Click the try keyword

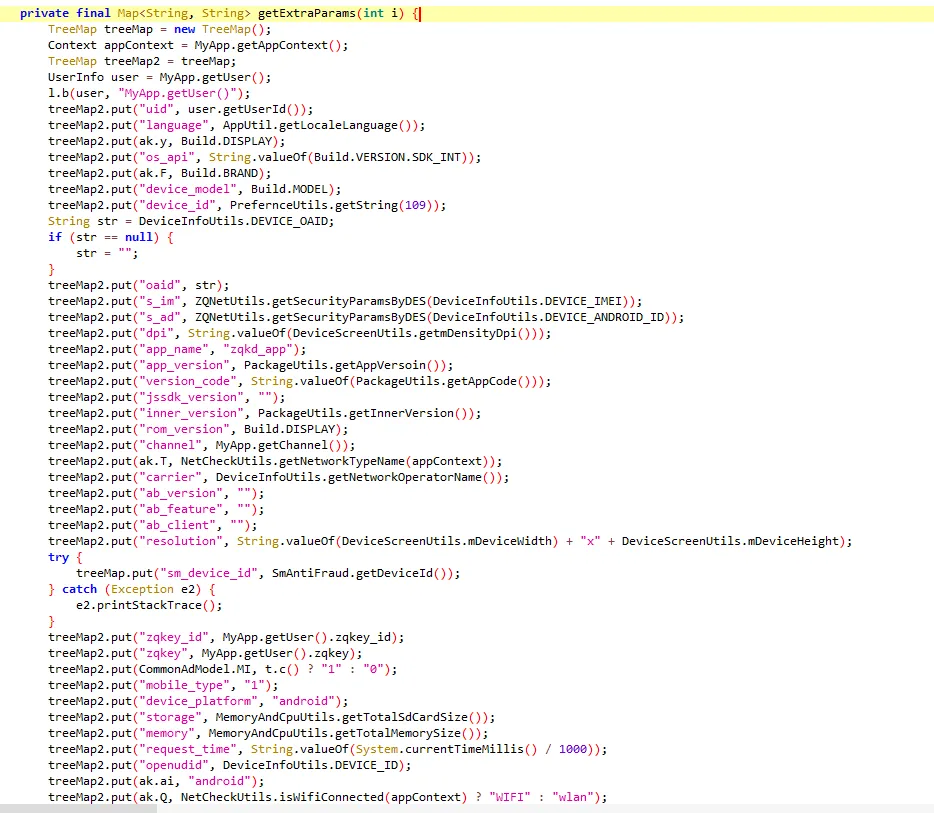pyautogui.click(x=58, y=557)
